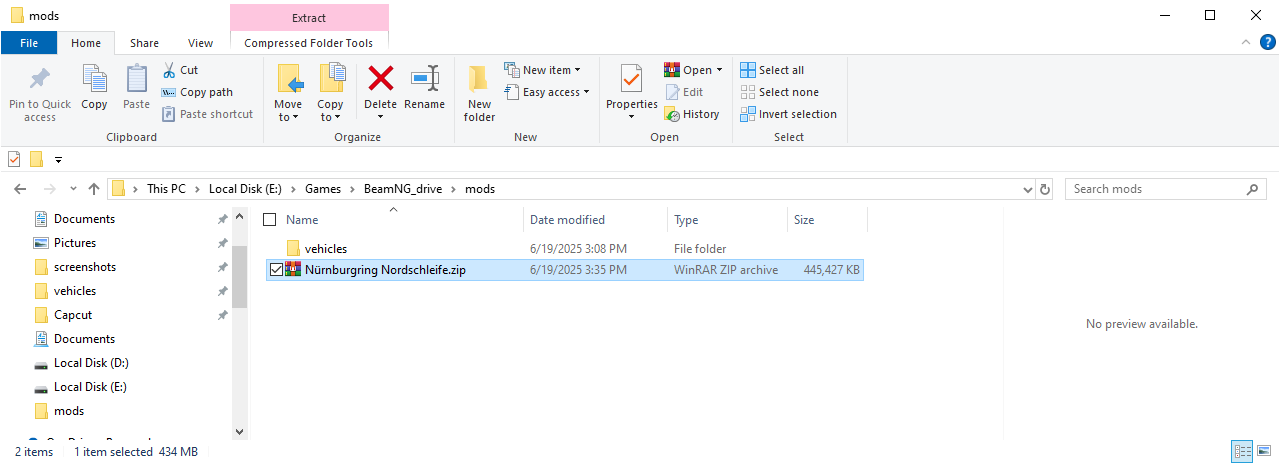Switch to the Home tab

(86, 43)
